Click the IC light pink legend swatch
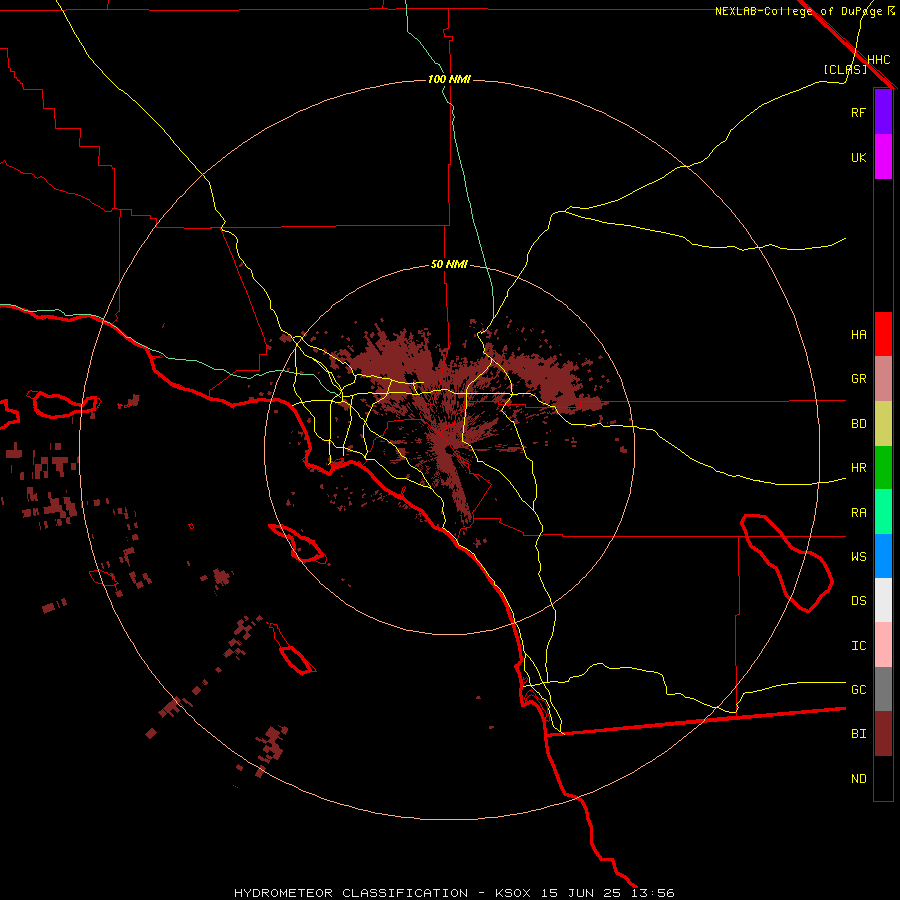 883,645
